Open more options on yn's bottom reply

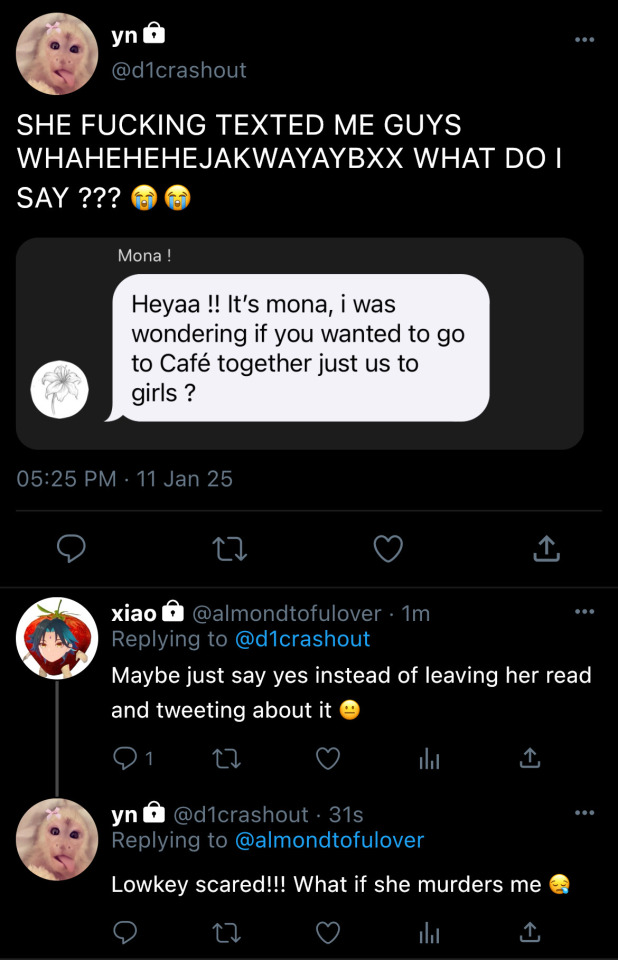coord(585,813)
